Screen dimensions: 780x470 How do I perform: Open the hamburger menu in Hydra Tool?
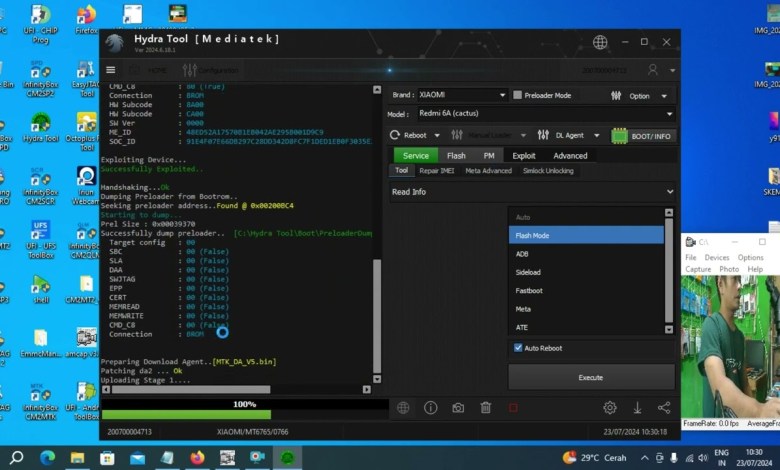click(x=111, y=70)
